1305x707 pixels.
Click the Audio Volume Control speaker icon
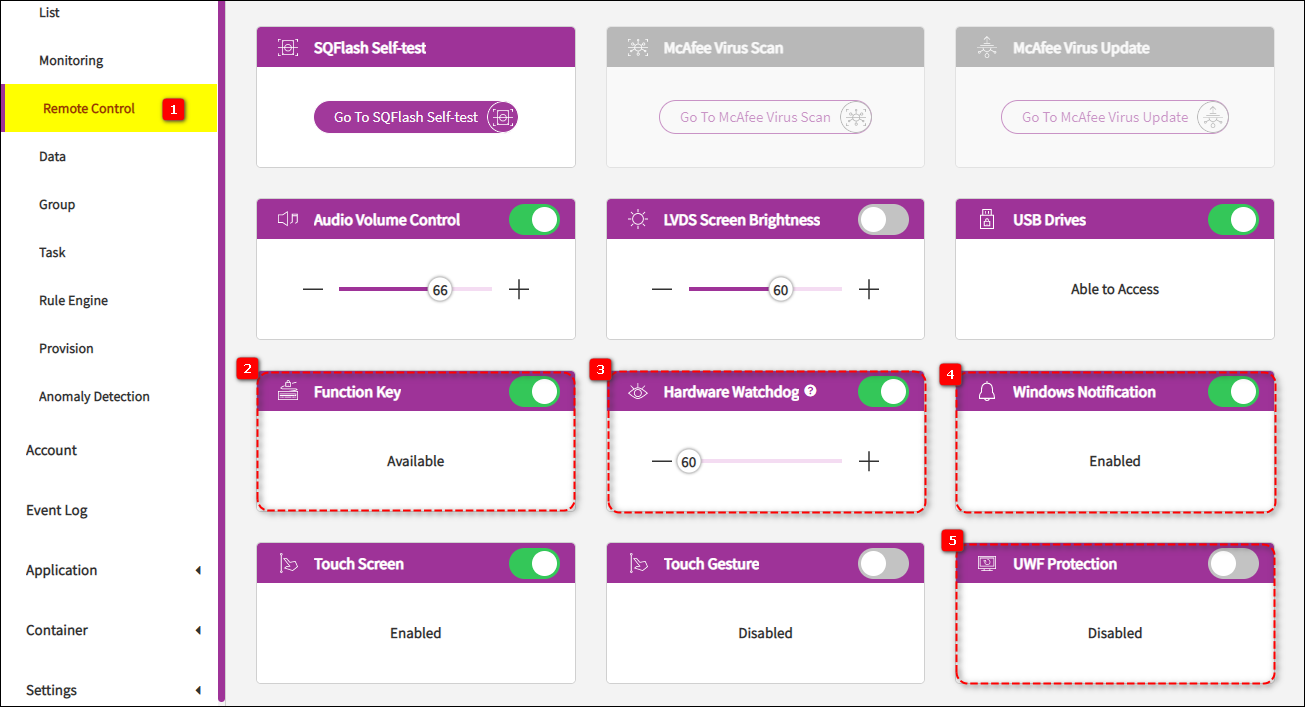(x=288, y=220)
